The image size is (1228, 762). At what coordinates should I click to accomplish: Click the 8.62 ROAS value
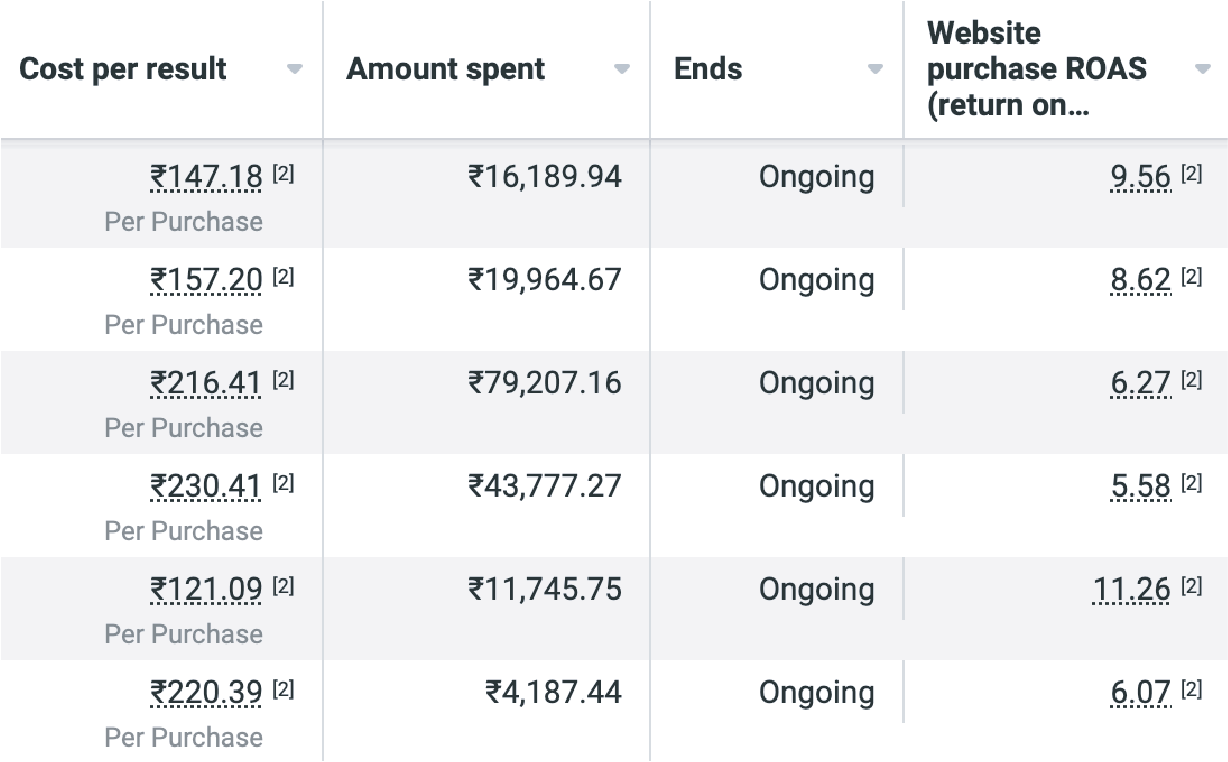1140,280
